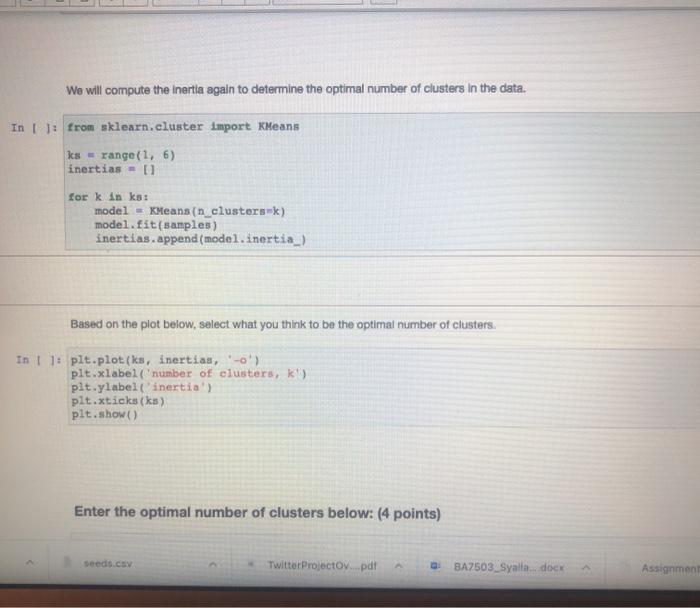The image size is (700, 608).
Task: Open the BA7503_Syalla...docx download
Action: pos(508,567)
